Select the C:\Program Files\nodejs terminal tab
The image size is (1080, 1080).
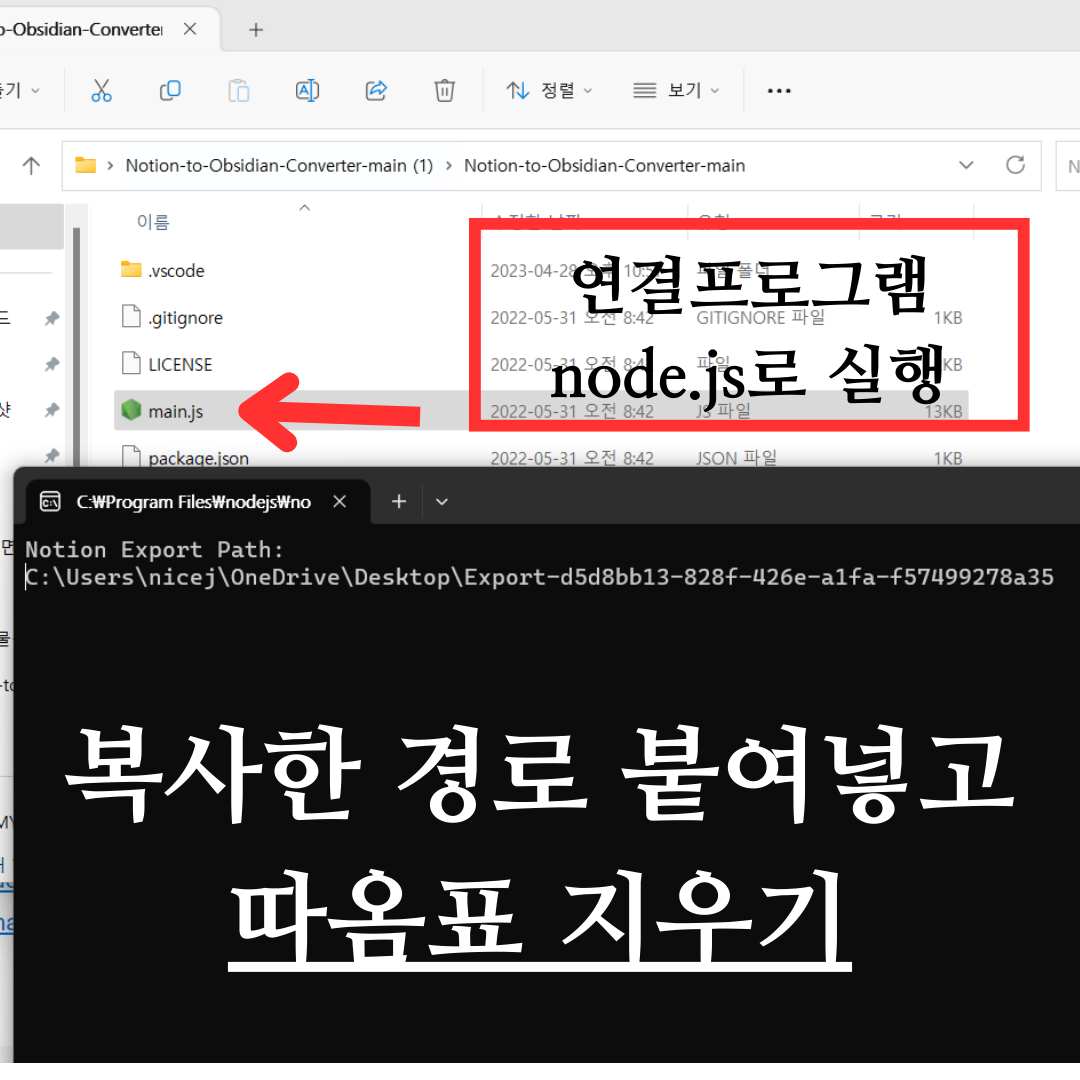point(197,501)
